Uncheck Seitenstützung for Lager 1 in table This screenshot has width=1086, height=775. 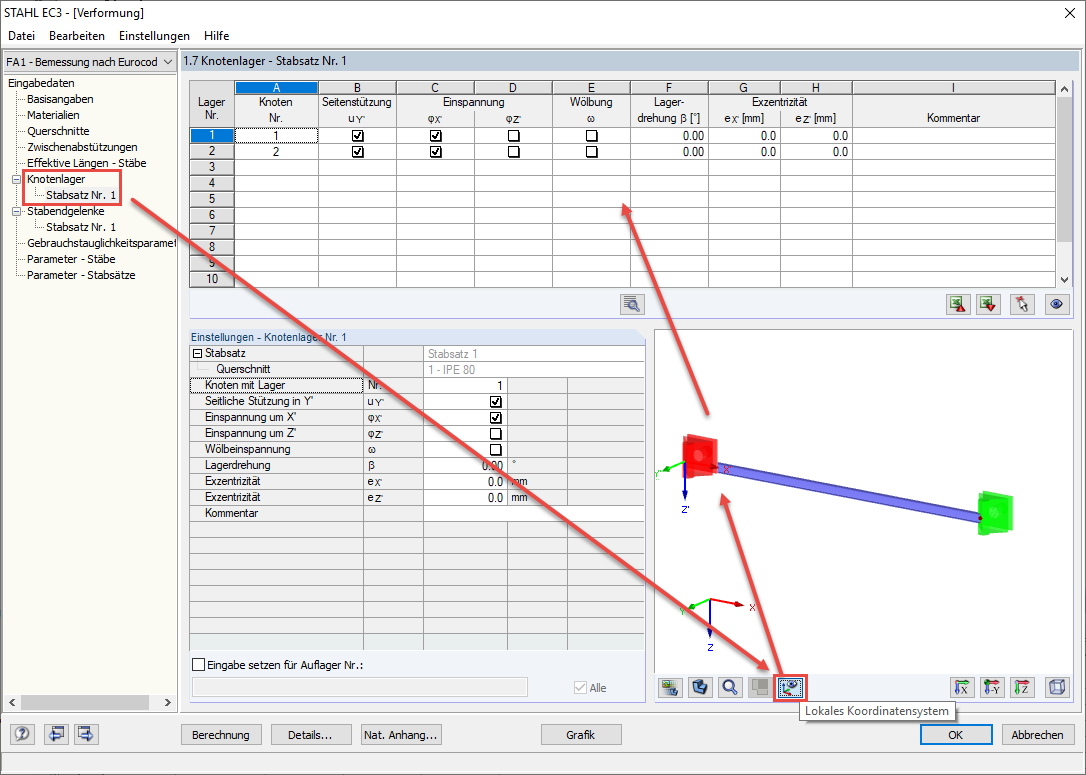coord(357,136)
